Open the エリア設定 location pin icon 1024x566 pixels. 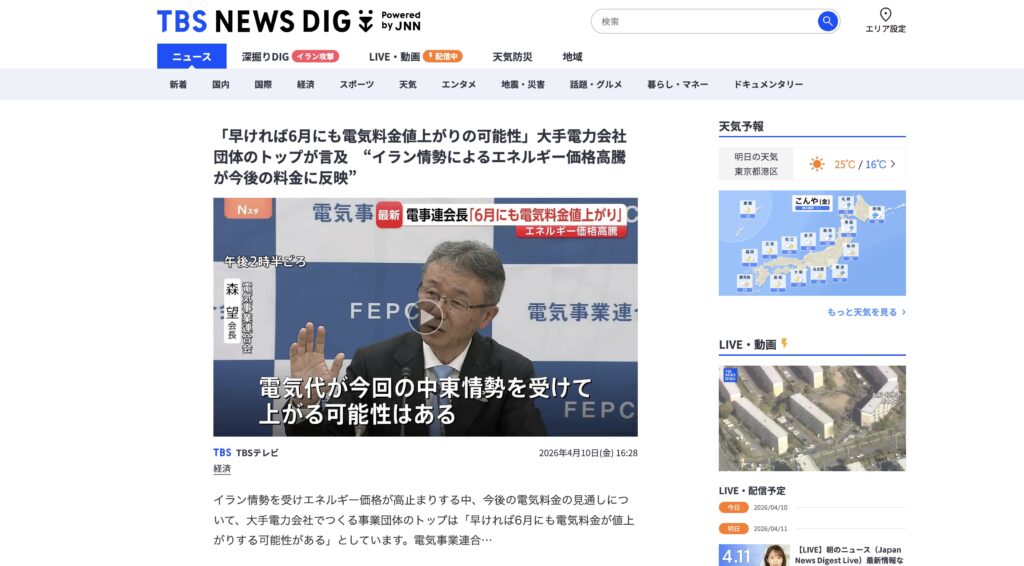886,14
